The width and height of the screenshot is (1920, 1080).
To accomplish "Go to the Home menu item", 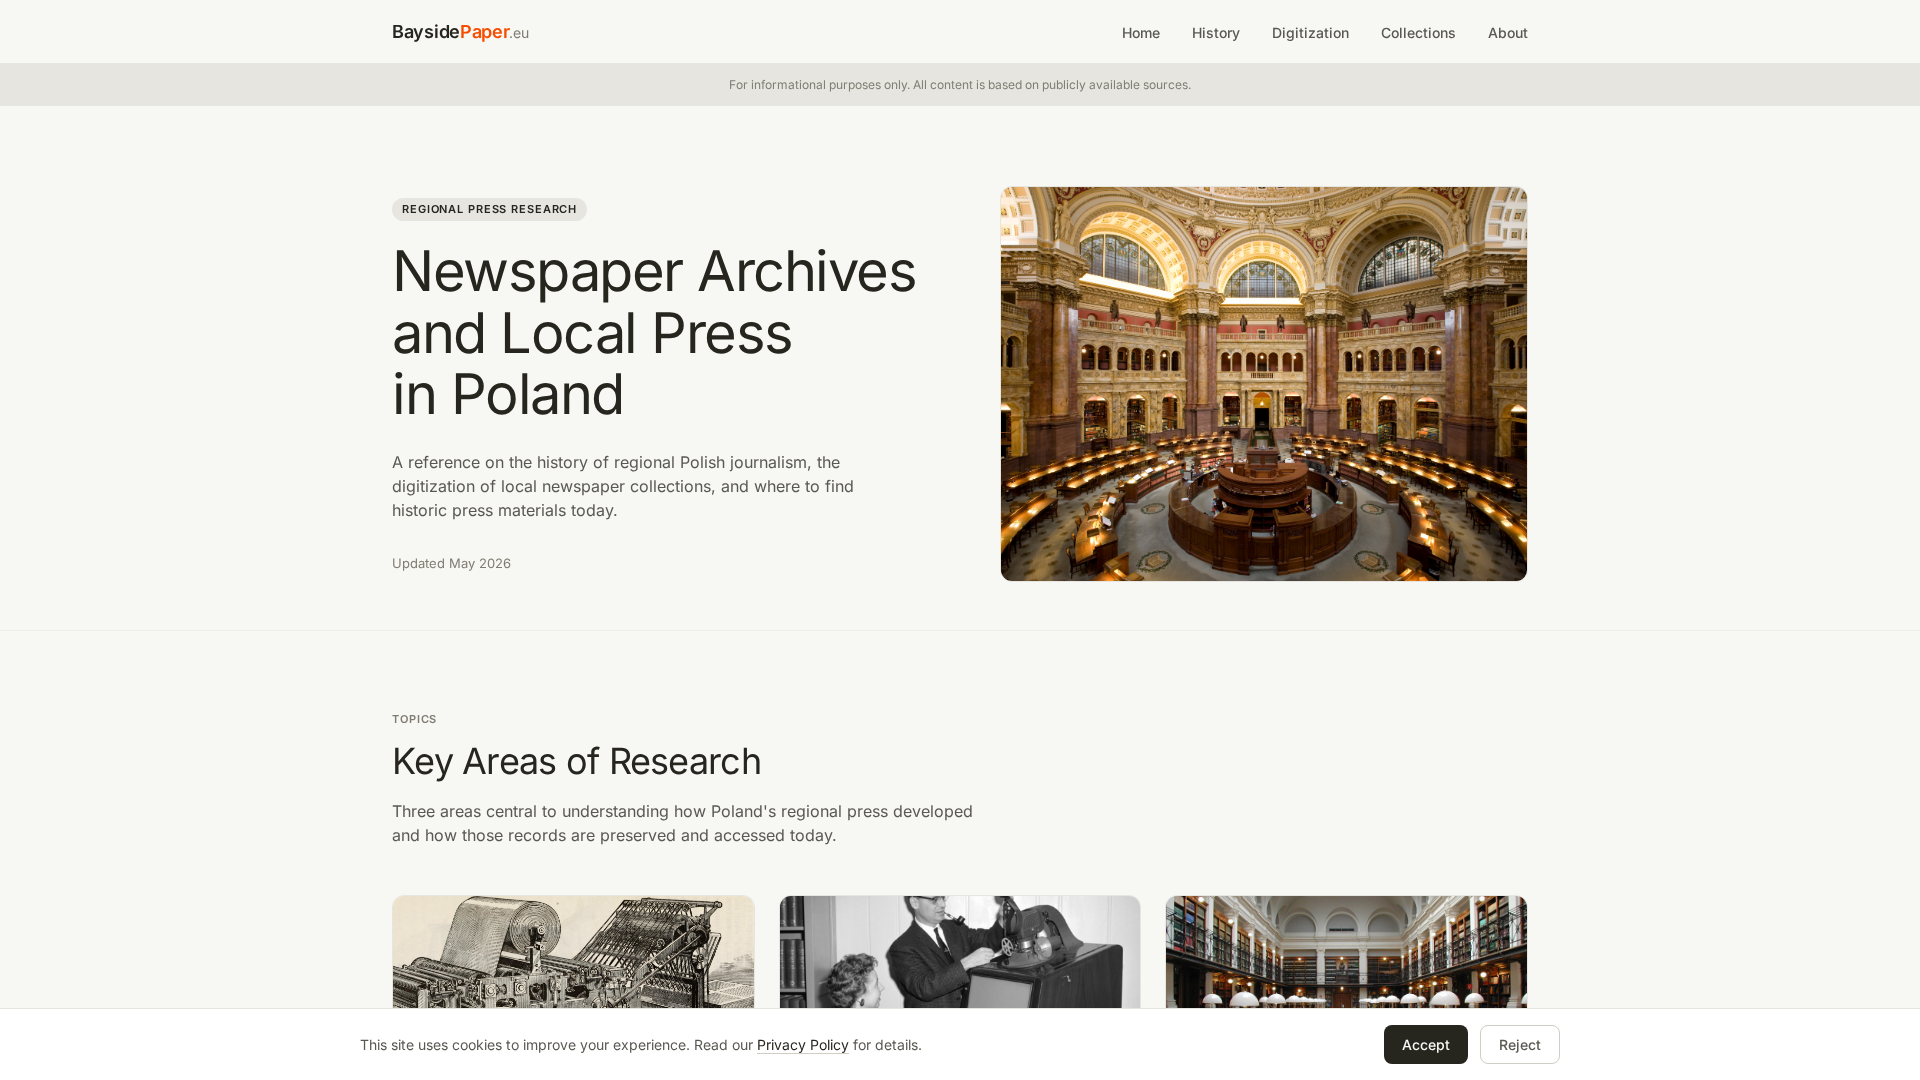I will (x=1140, y=33).
